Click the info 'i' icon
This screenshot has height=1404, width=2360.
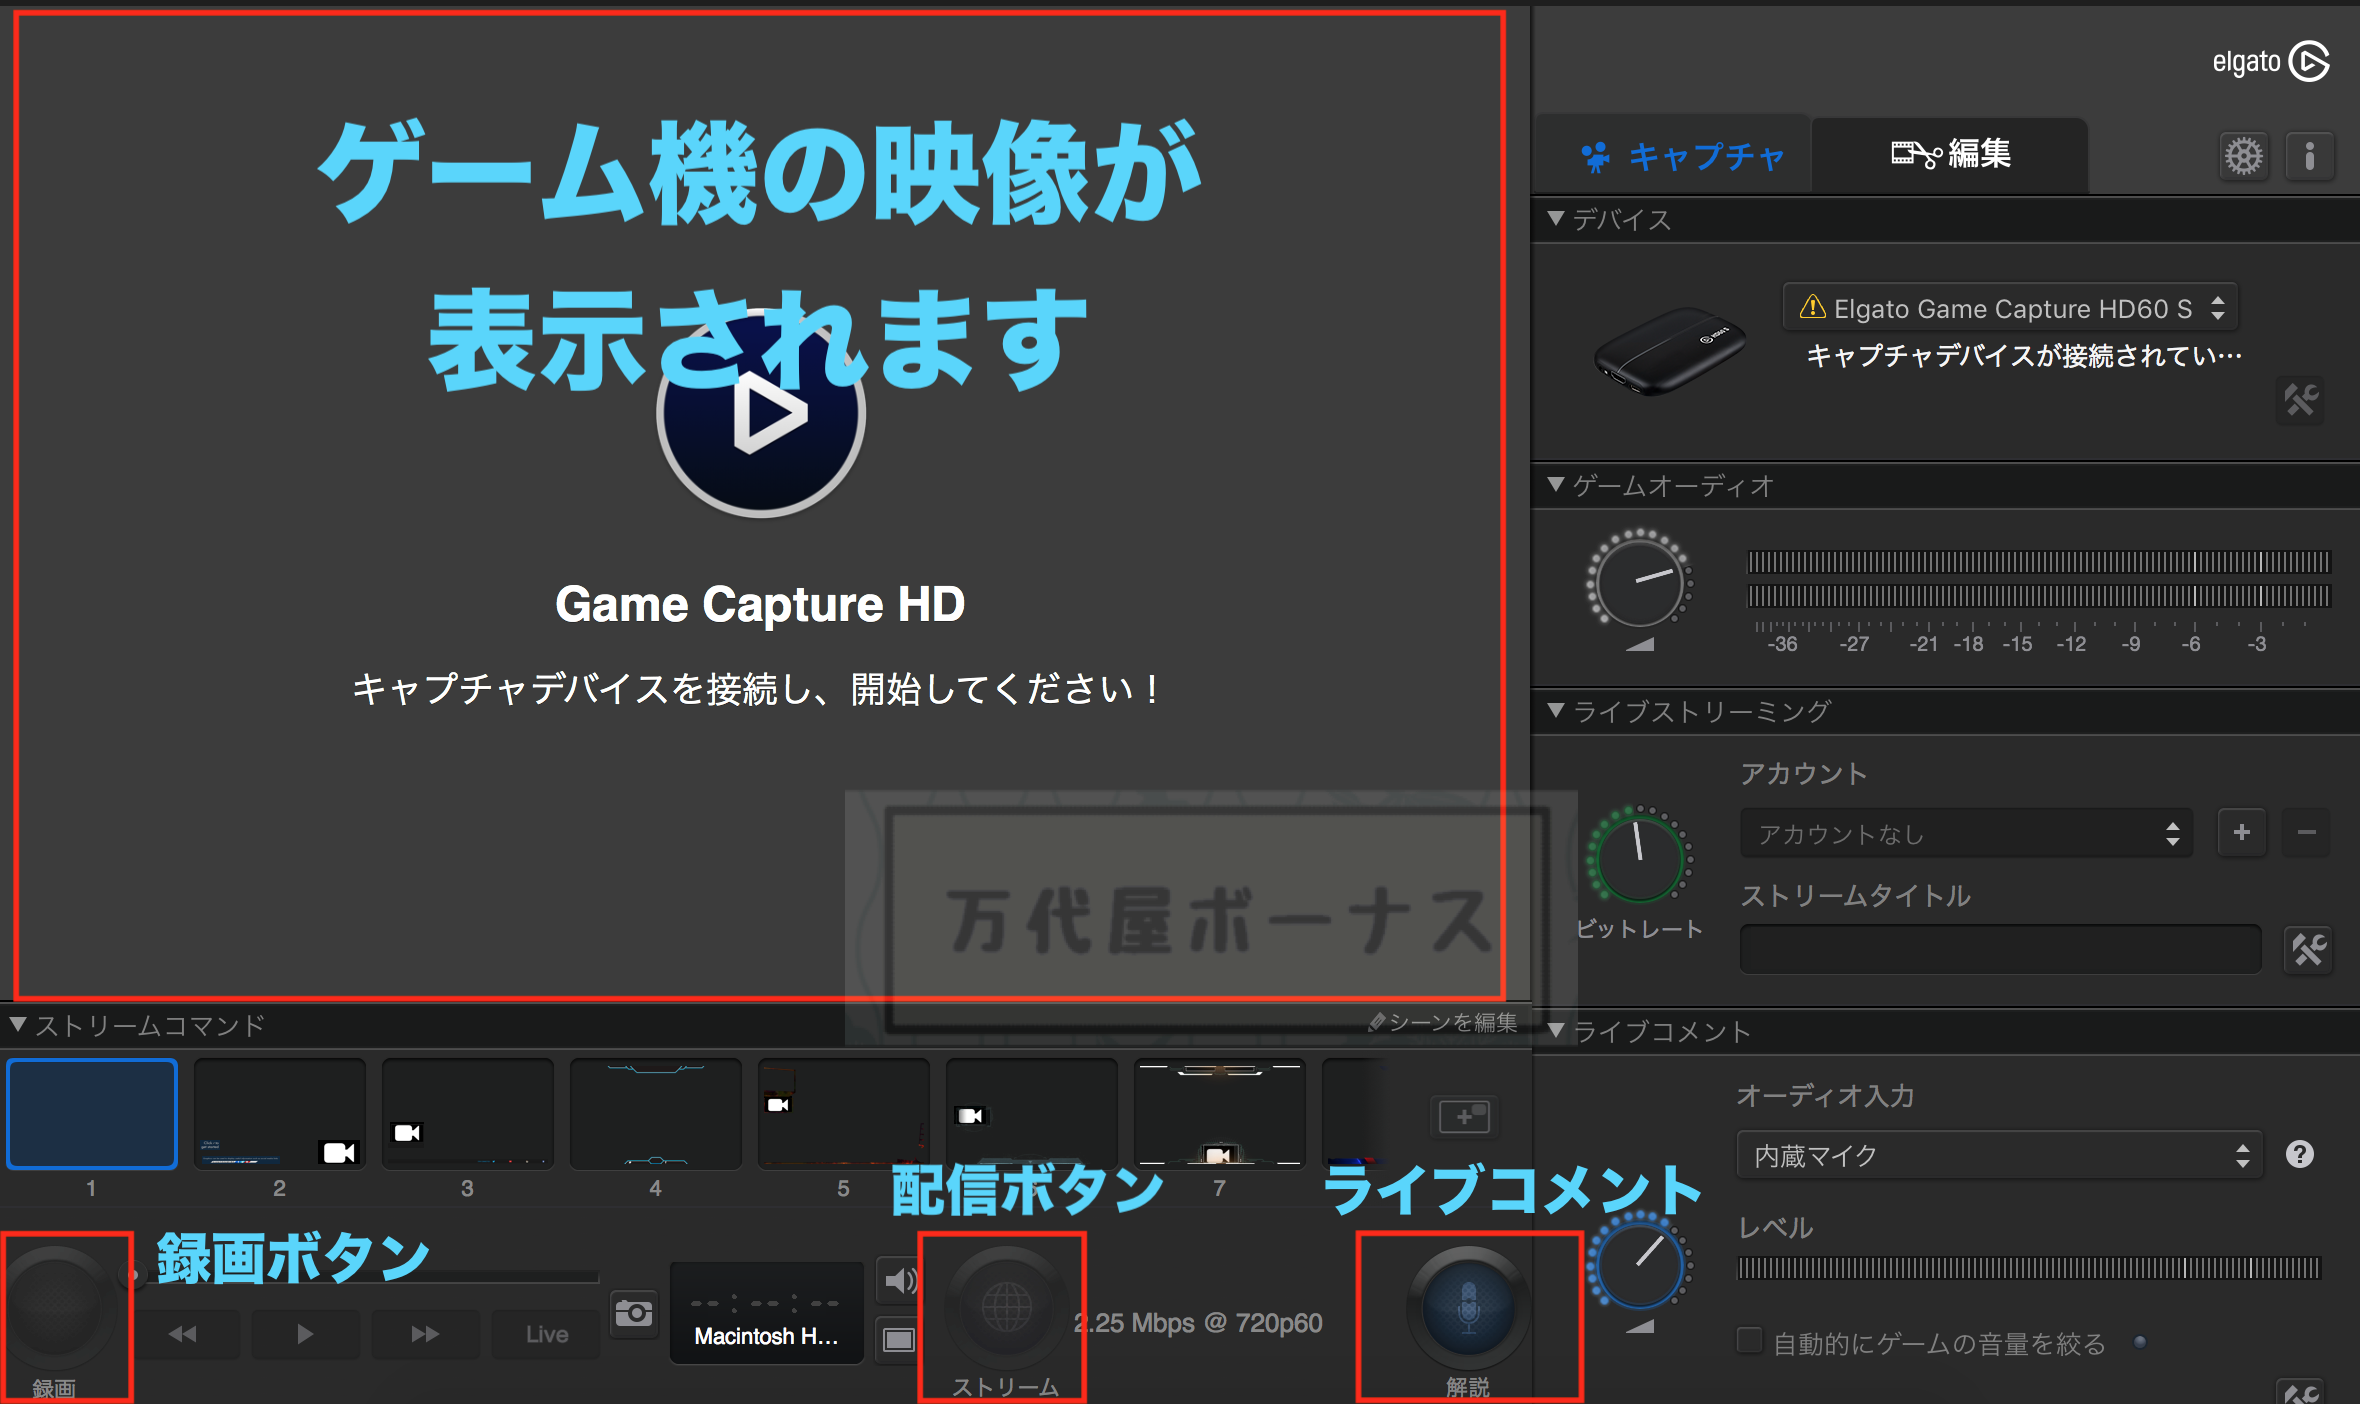(x=2309, y=156)
